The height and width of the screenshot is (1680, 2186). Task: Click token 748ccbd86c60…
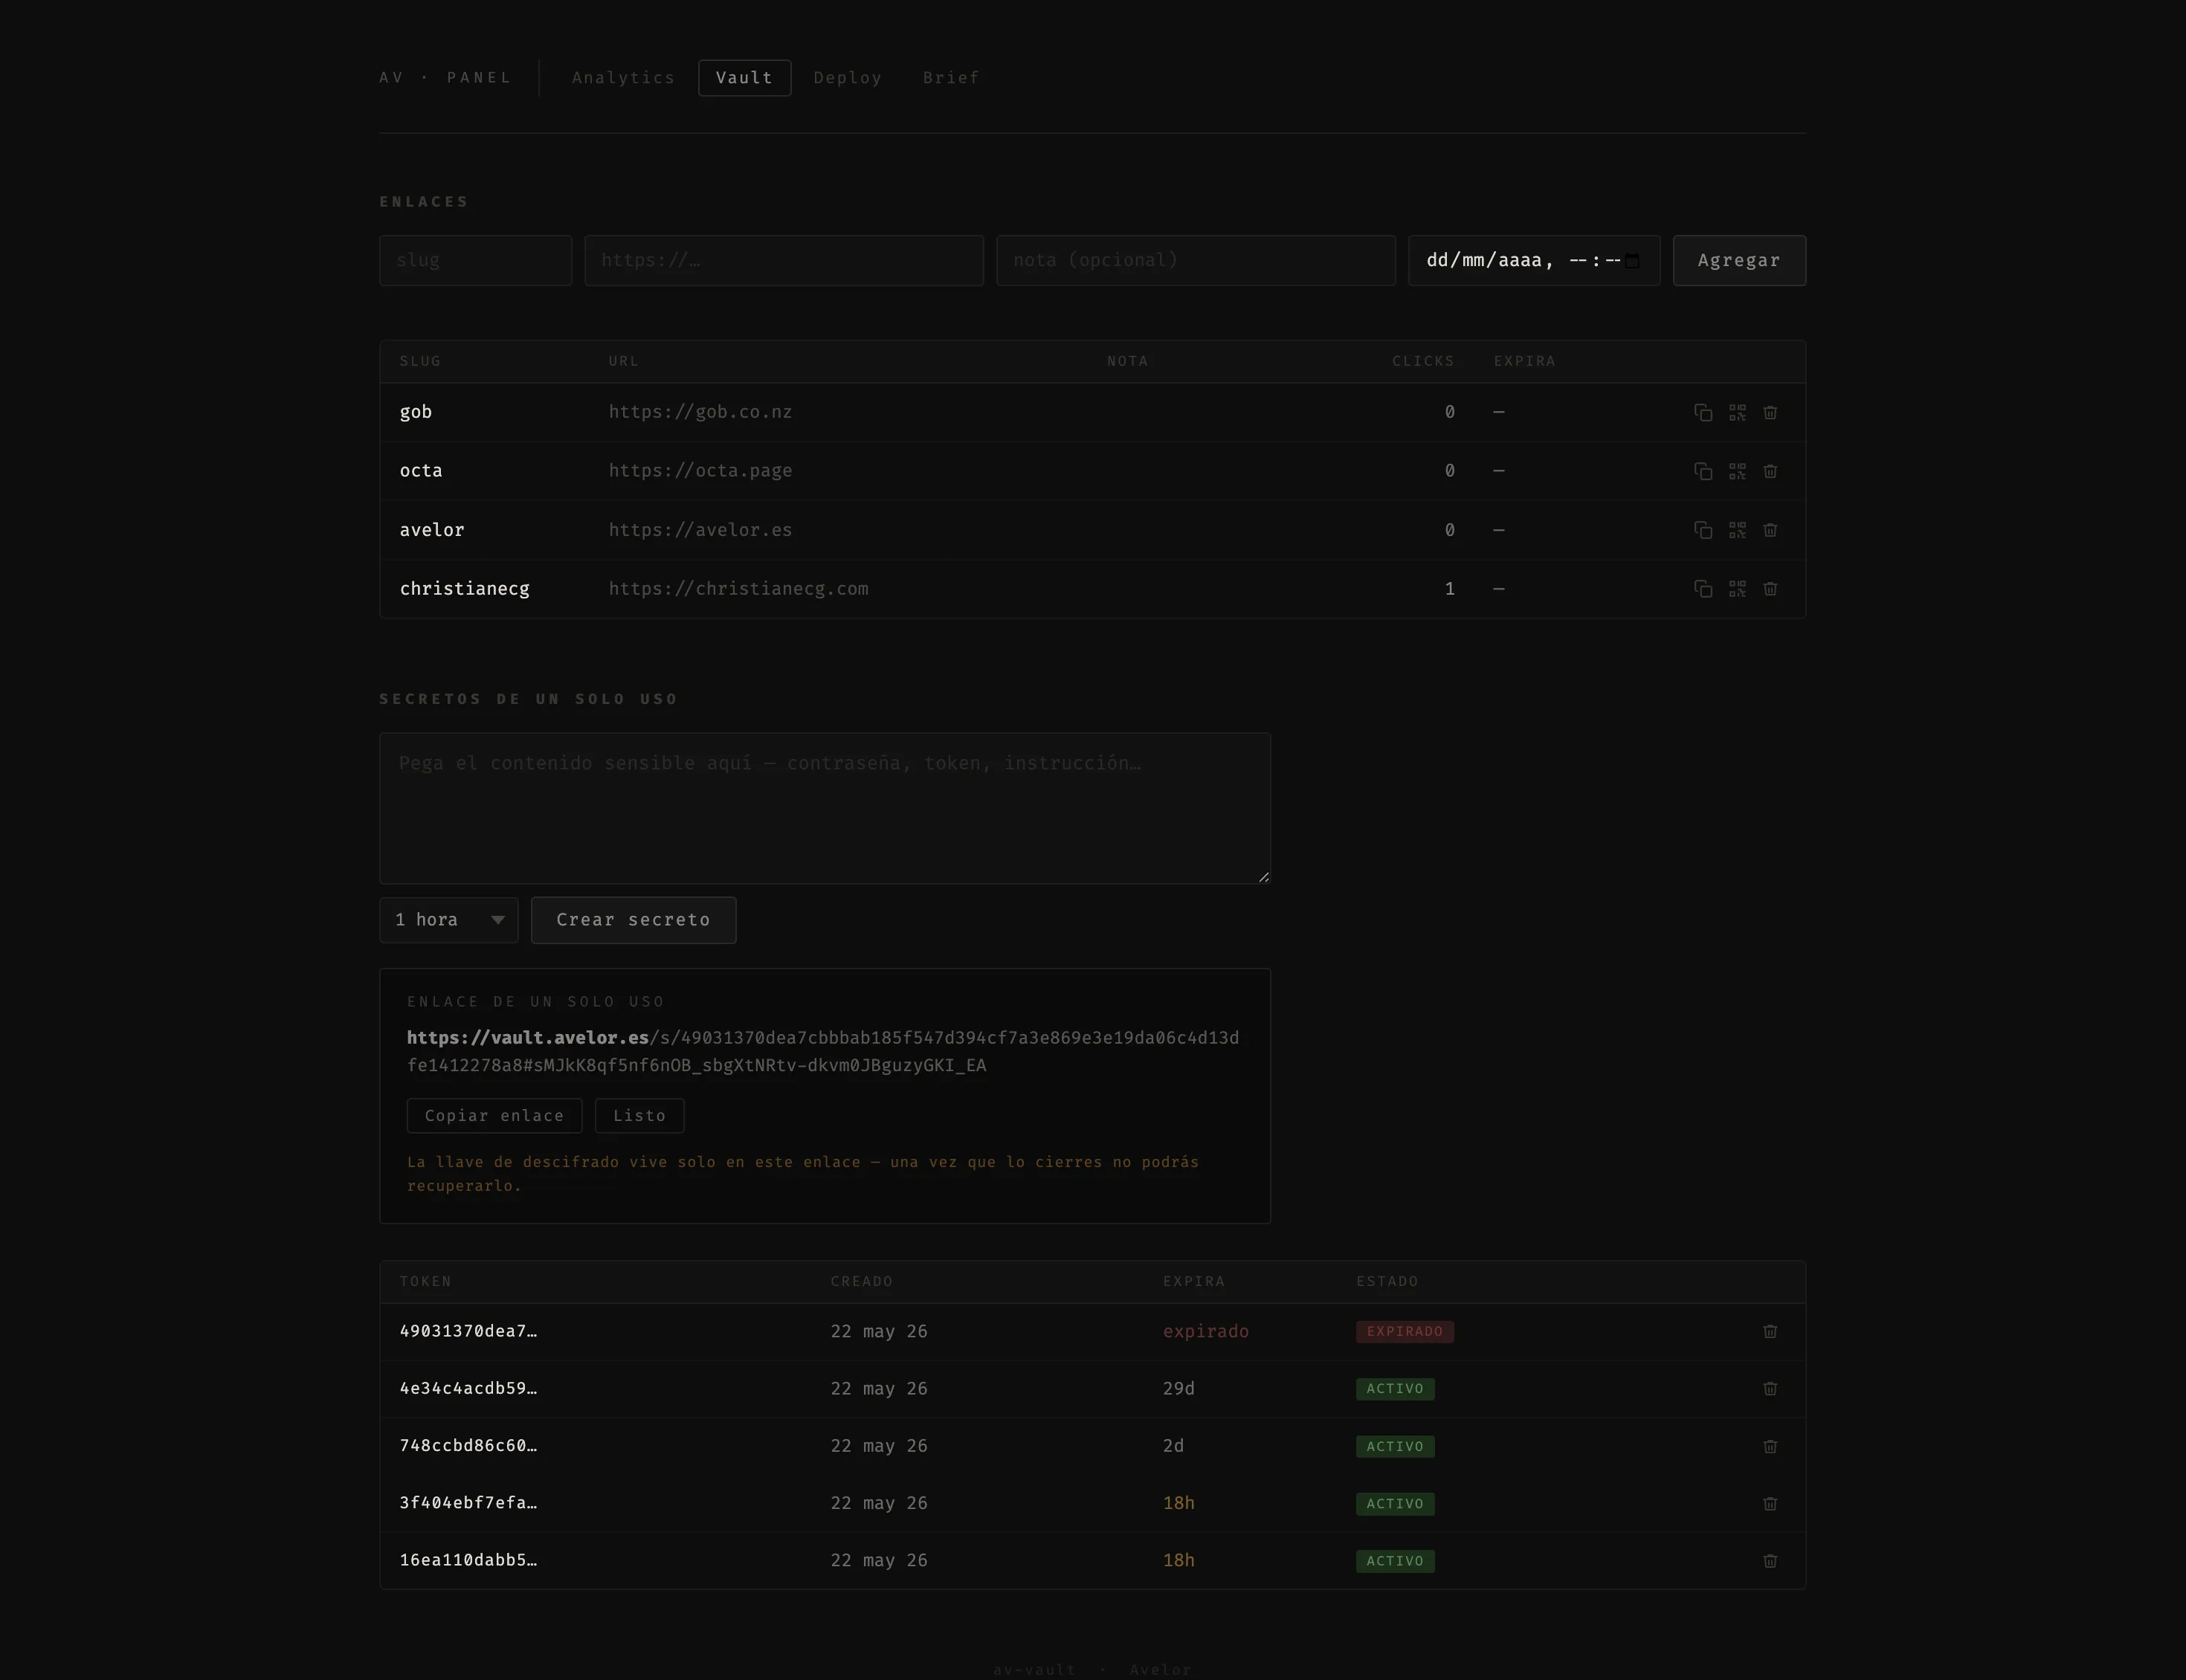tap(468, 1446)
